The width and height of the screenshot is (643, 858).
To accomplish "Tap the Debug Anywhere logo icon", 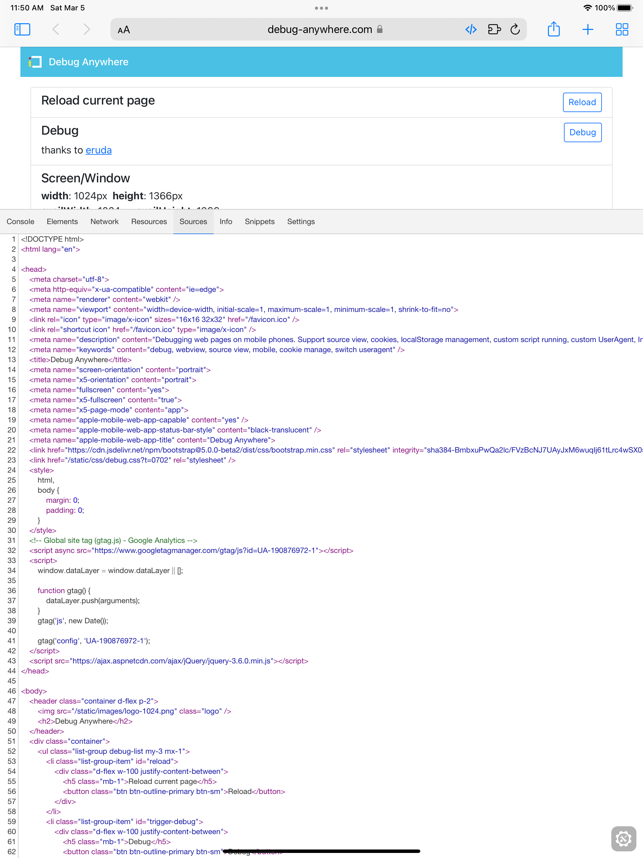I will coord(35,62).
